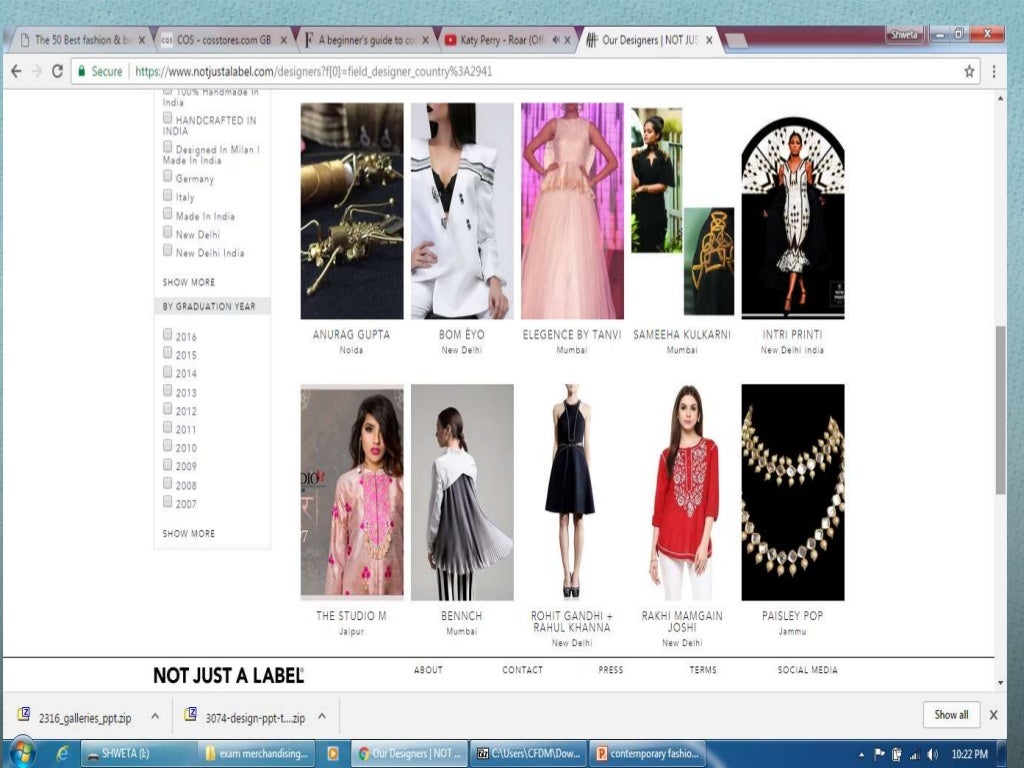1024x768 pixels.
Task: Launch Internet Explorer from the taskbar
Action: [63, 754]
